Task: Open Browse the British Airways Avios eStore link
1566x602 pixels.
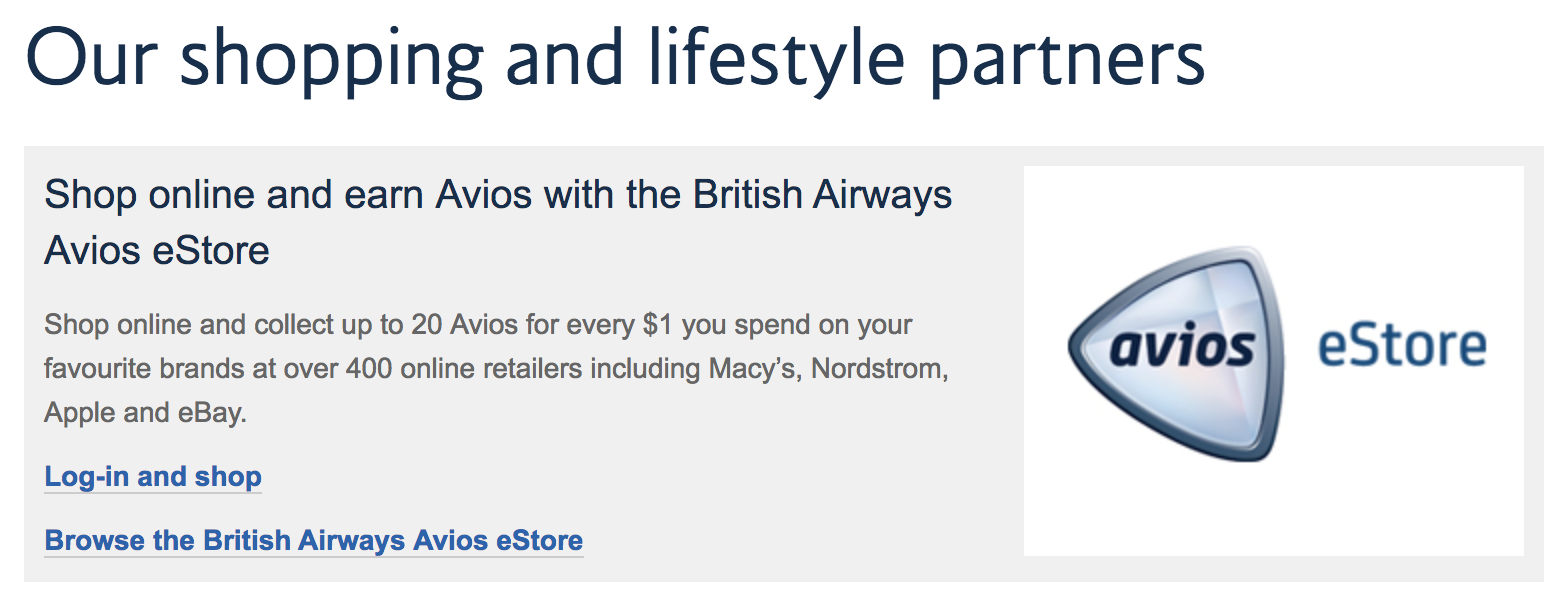Action: click(x=314, y=540)
